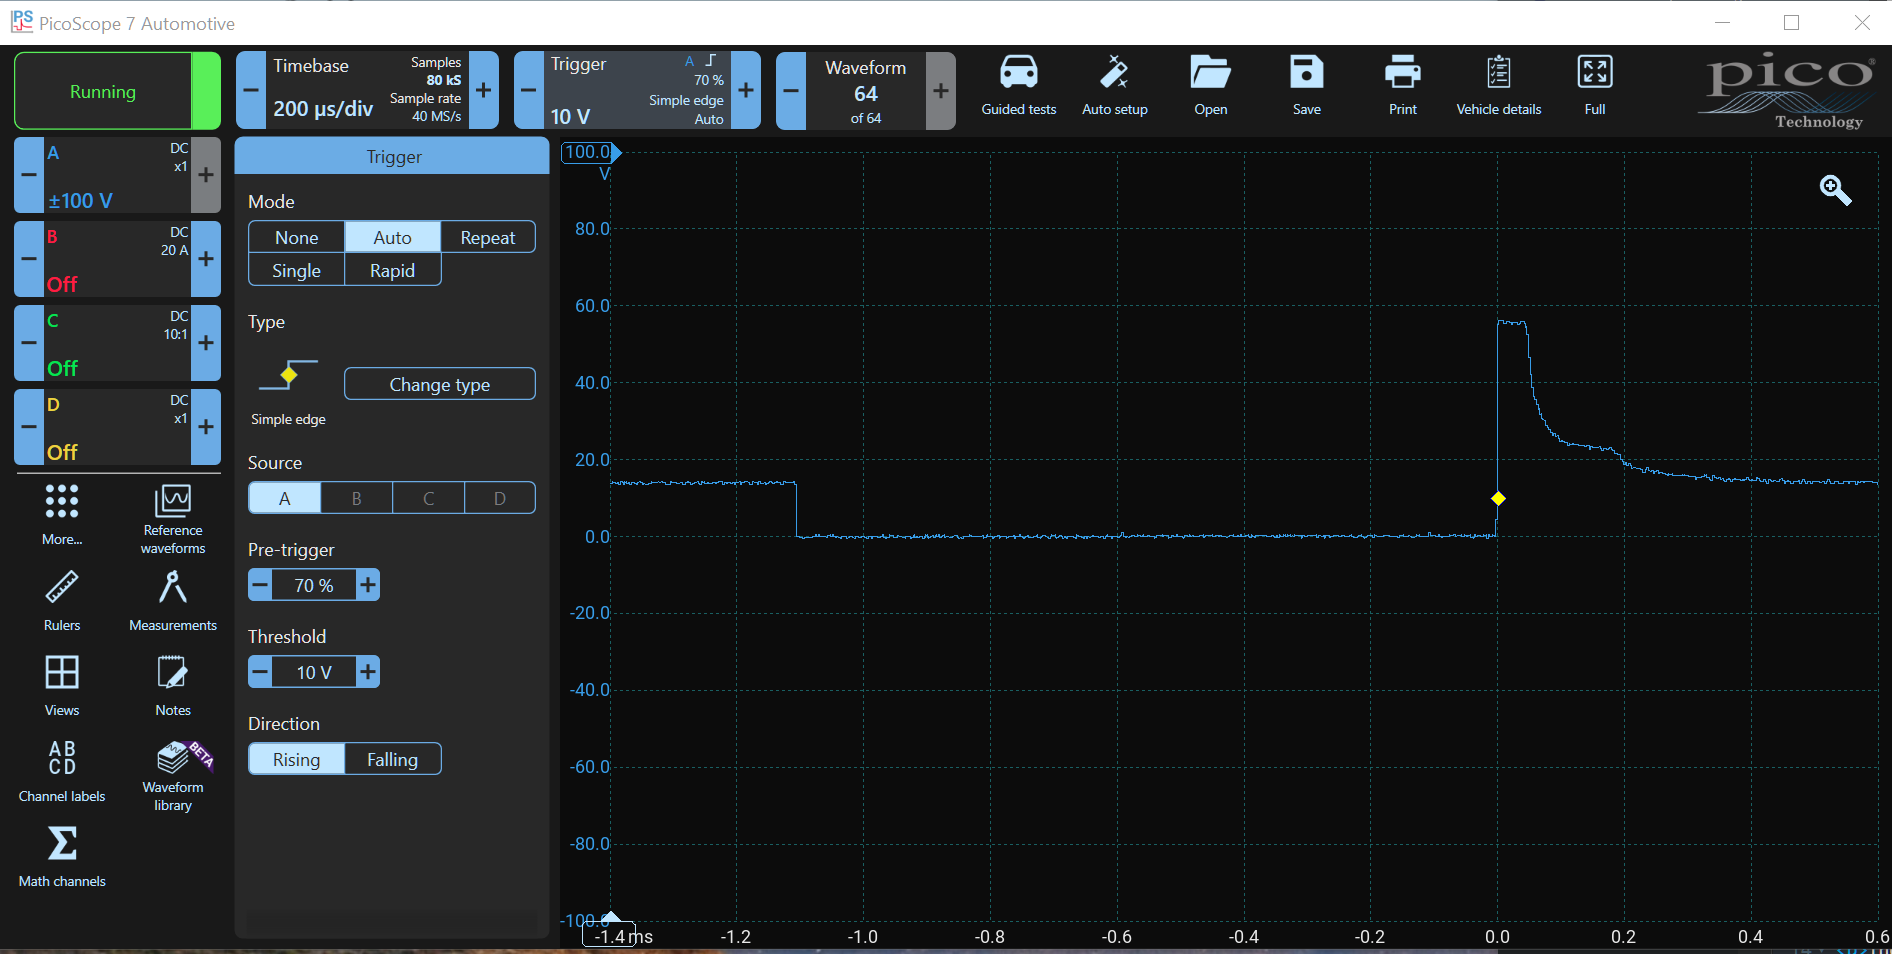The image size is (1892, 954).
Task: Stop capture with Running button
Action: point(103,91)
